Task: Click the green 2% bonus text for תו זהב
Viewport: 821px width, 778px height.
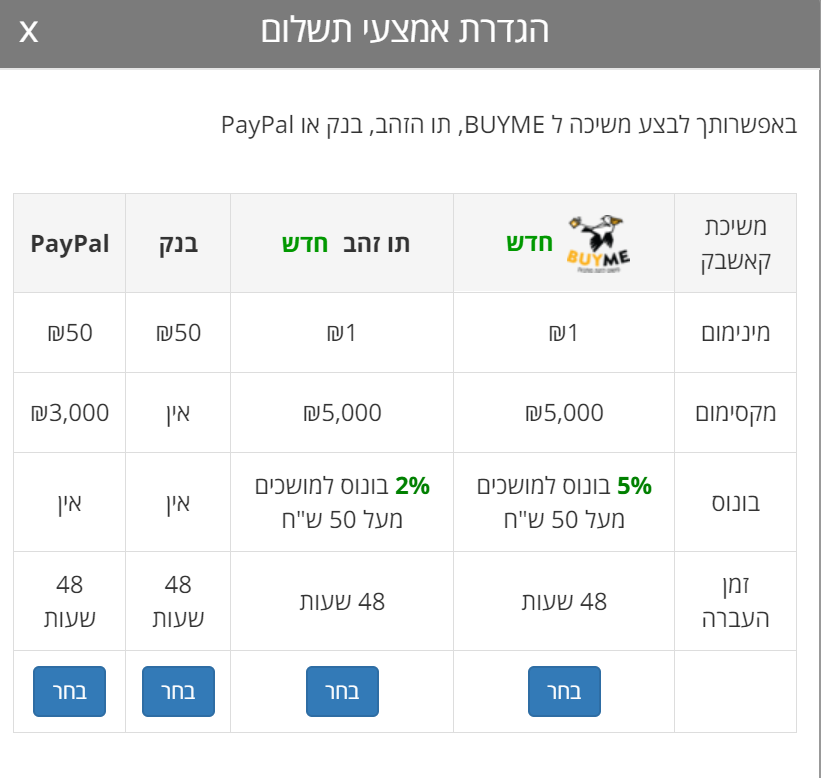Action: [x=412, y=486]
